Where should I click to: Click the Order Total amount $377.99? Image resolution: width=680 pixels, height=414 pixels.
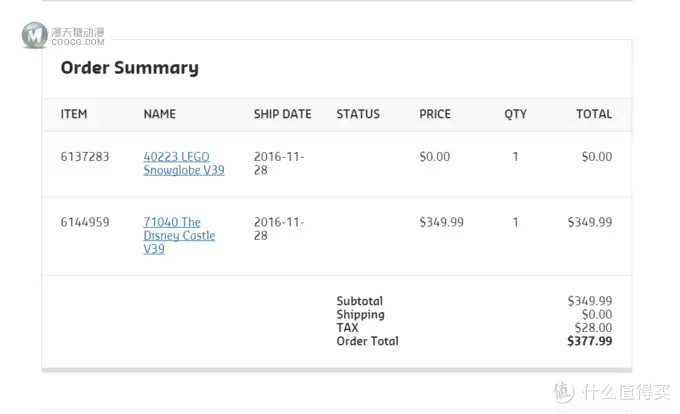tap(590, 341)
